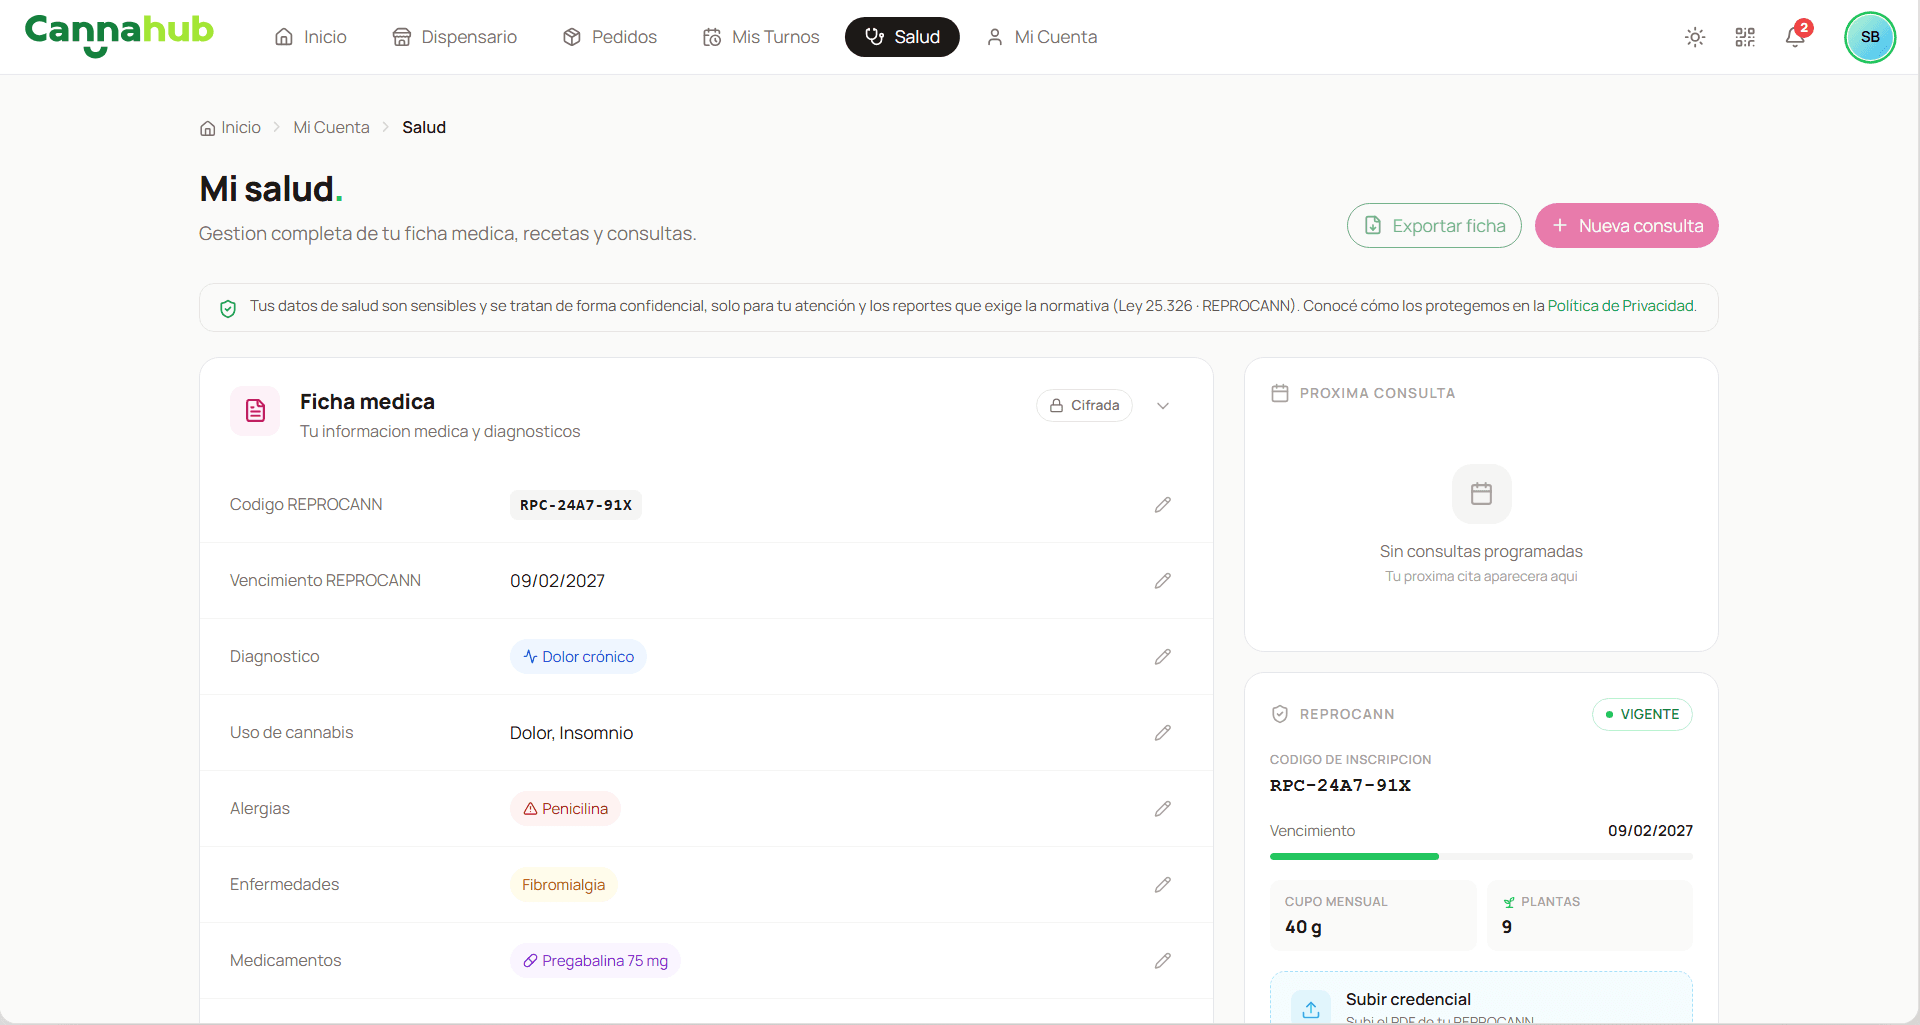
Task: Open the QR code scanner icon
Action: pos(1745,37)
